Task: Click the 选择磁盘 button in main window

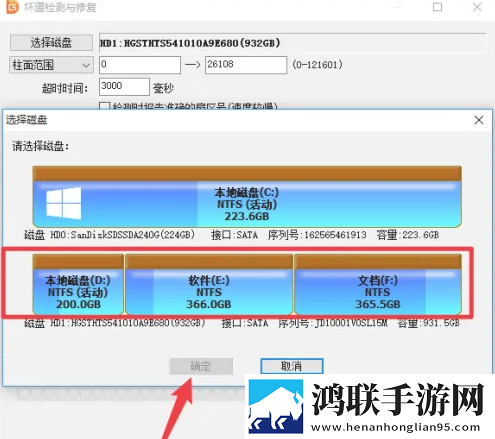Action: tap(51, 43)
